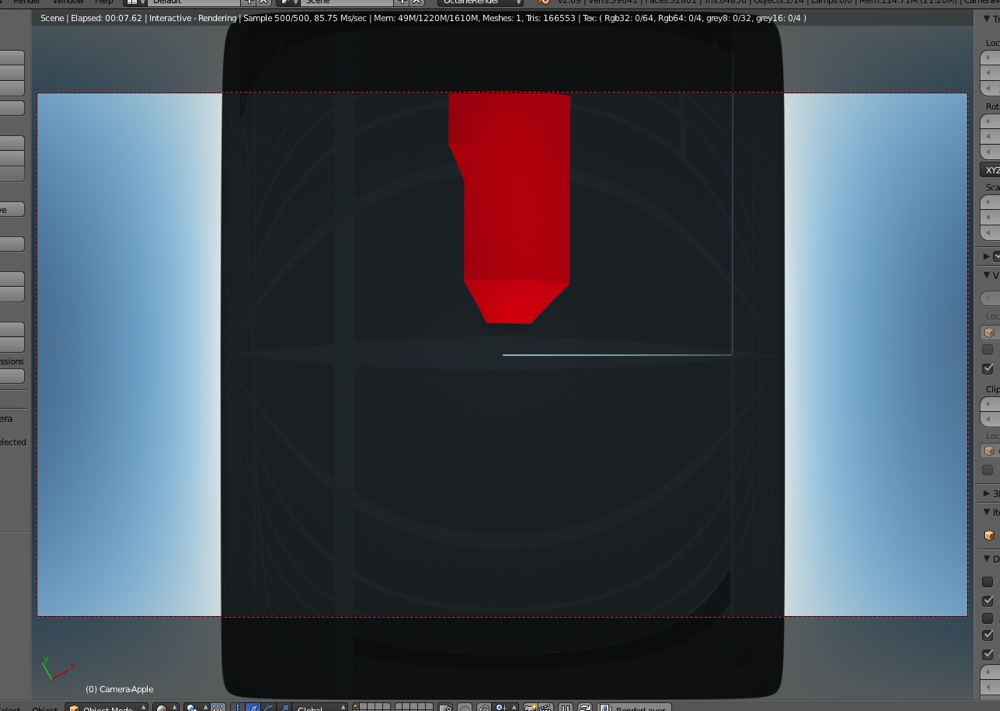Click the OpenGL render animation clapper icon

pyautogui.click(x=545, y=708)
